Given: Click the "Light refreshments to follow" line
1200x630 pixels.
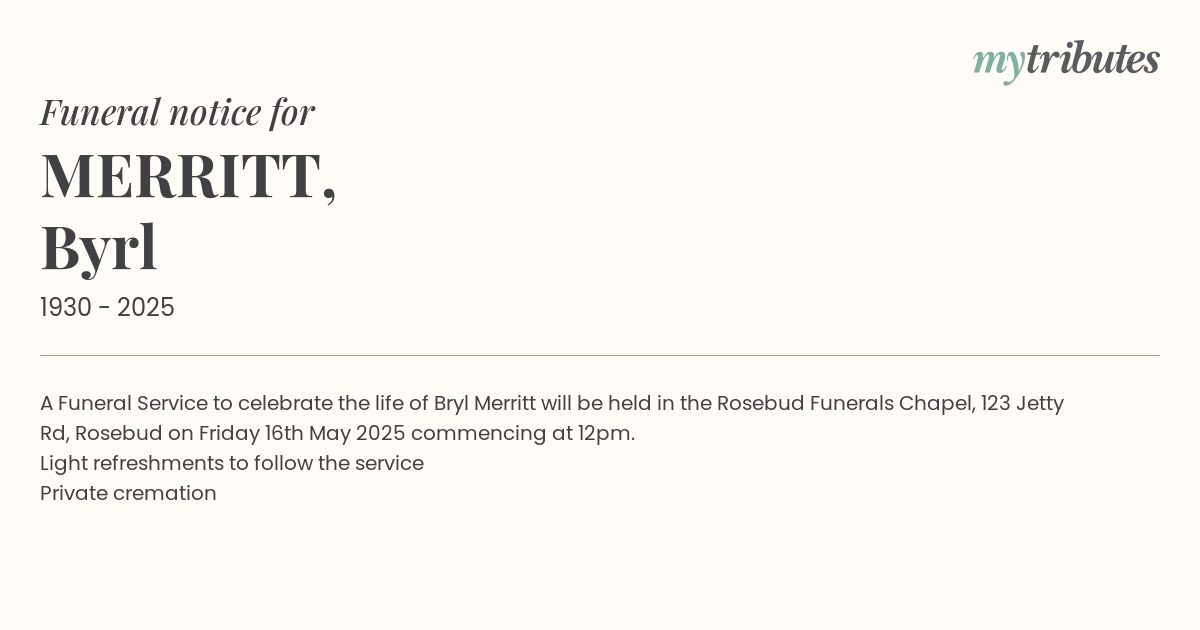Looking at the screenshot, I should [x=232, y=464].
